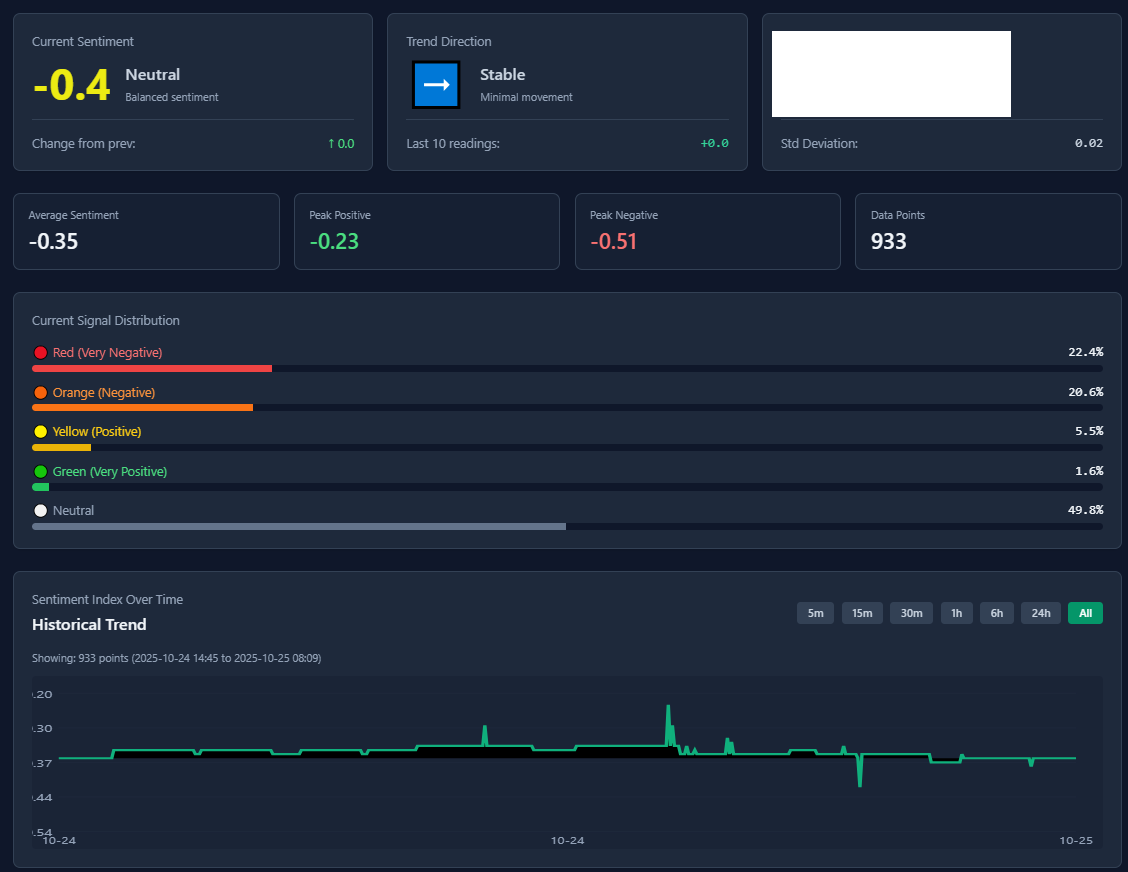Select the 15m time range
Screen dimensions: 1128x872
click(862, 613)
